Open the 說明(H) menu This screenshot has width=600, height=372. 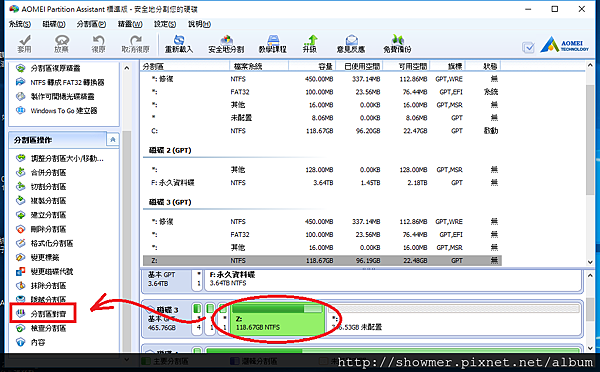[x=199, y=24]
